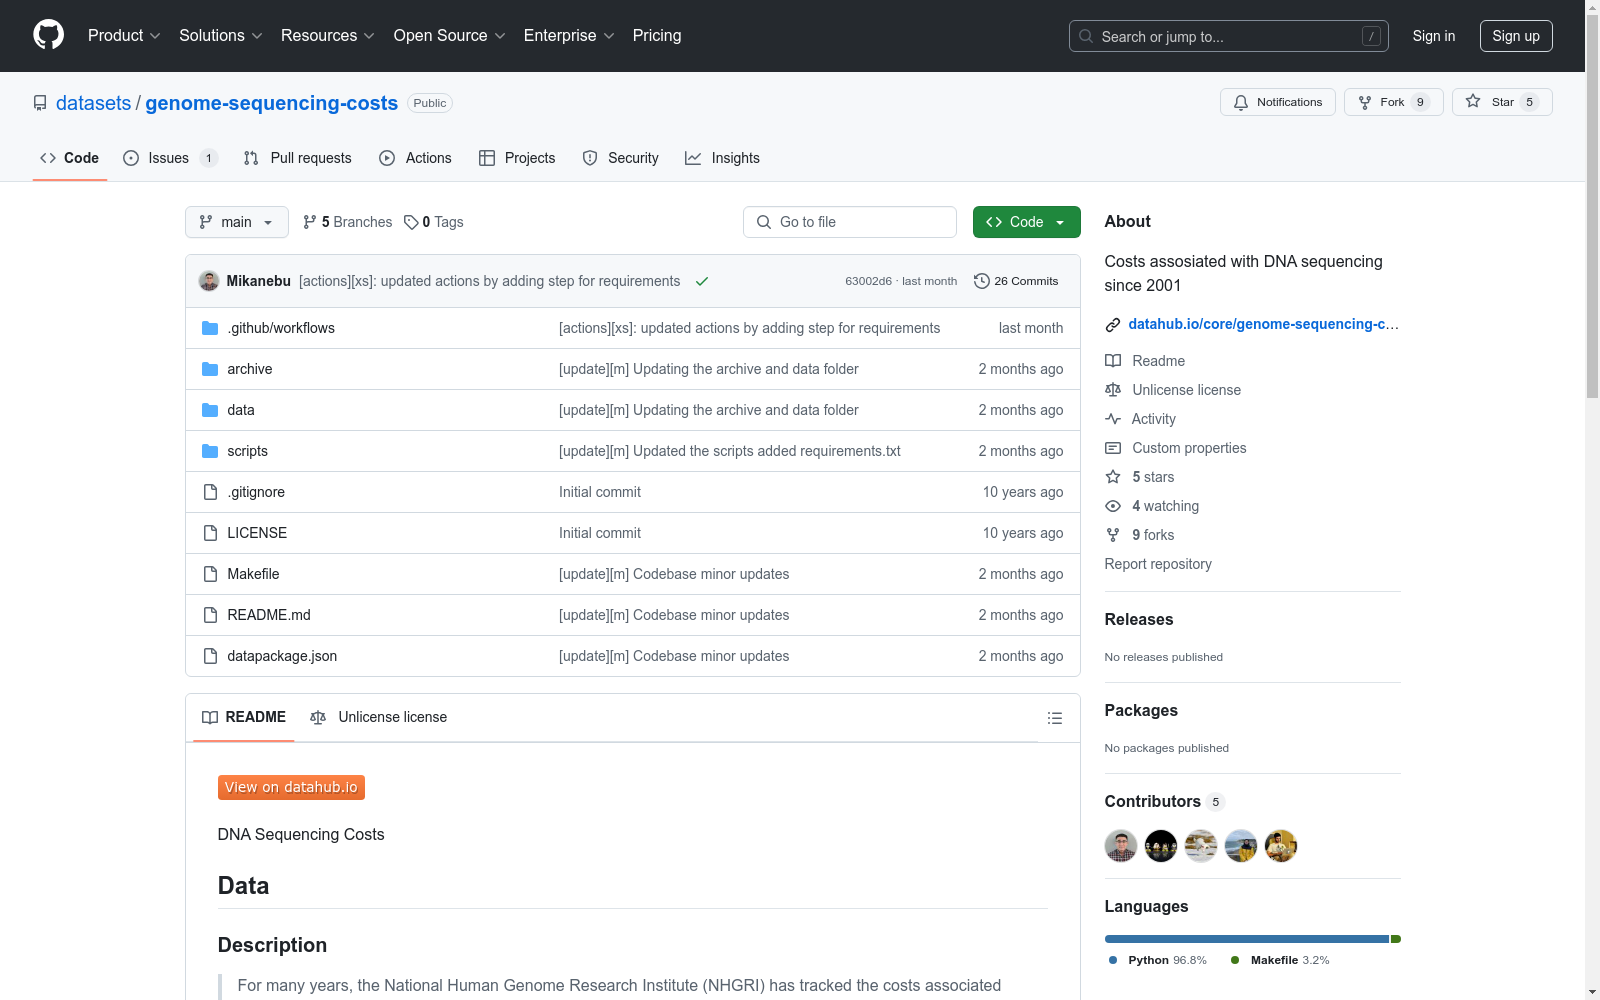This screenshot has width=1600, height=1000.
Task: Expand the Solutions menu
Action: pos(221,36)
